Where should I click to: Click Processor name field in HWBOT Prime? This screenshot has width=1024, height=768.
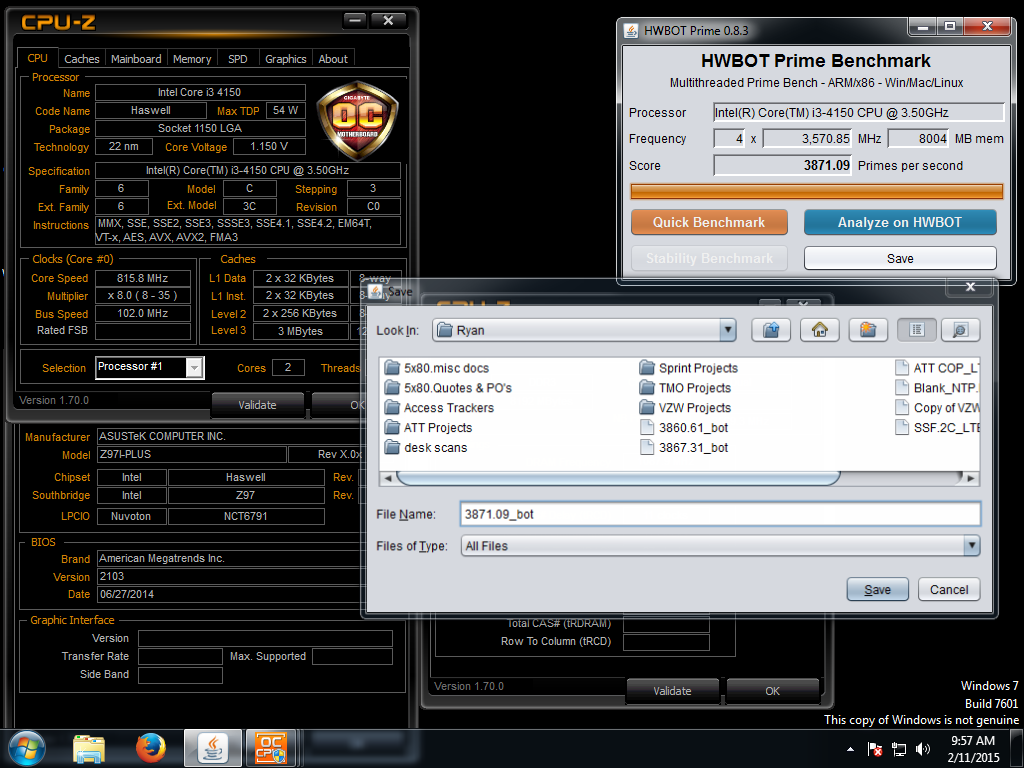tap(858, 112)
